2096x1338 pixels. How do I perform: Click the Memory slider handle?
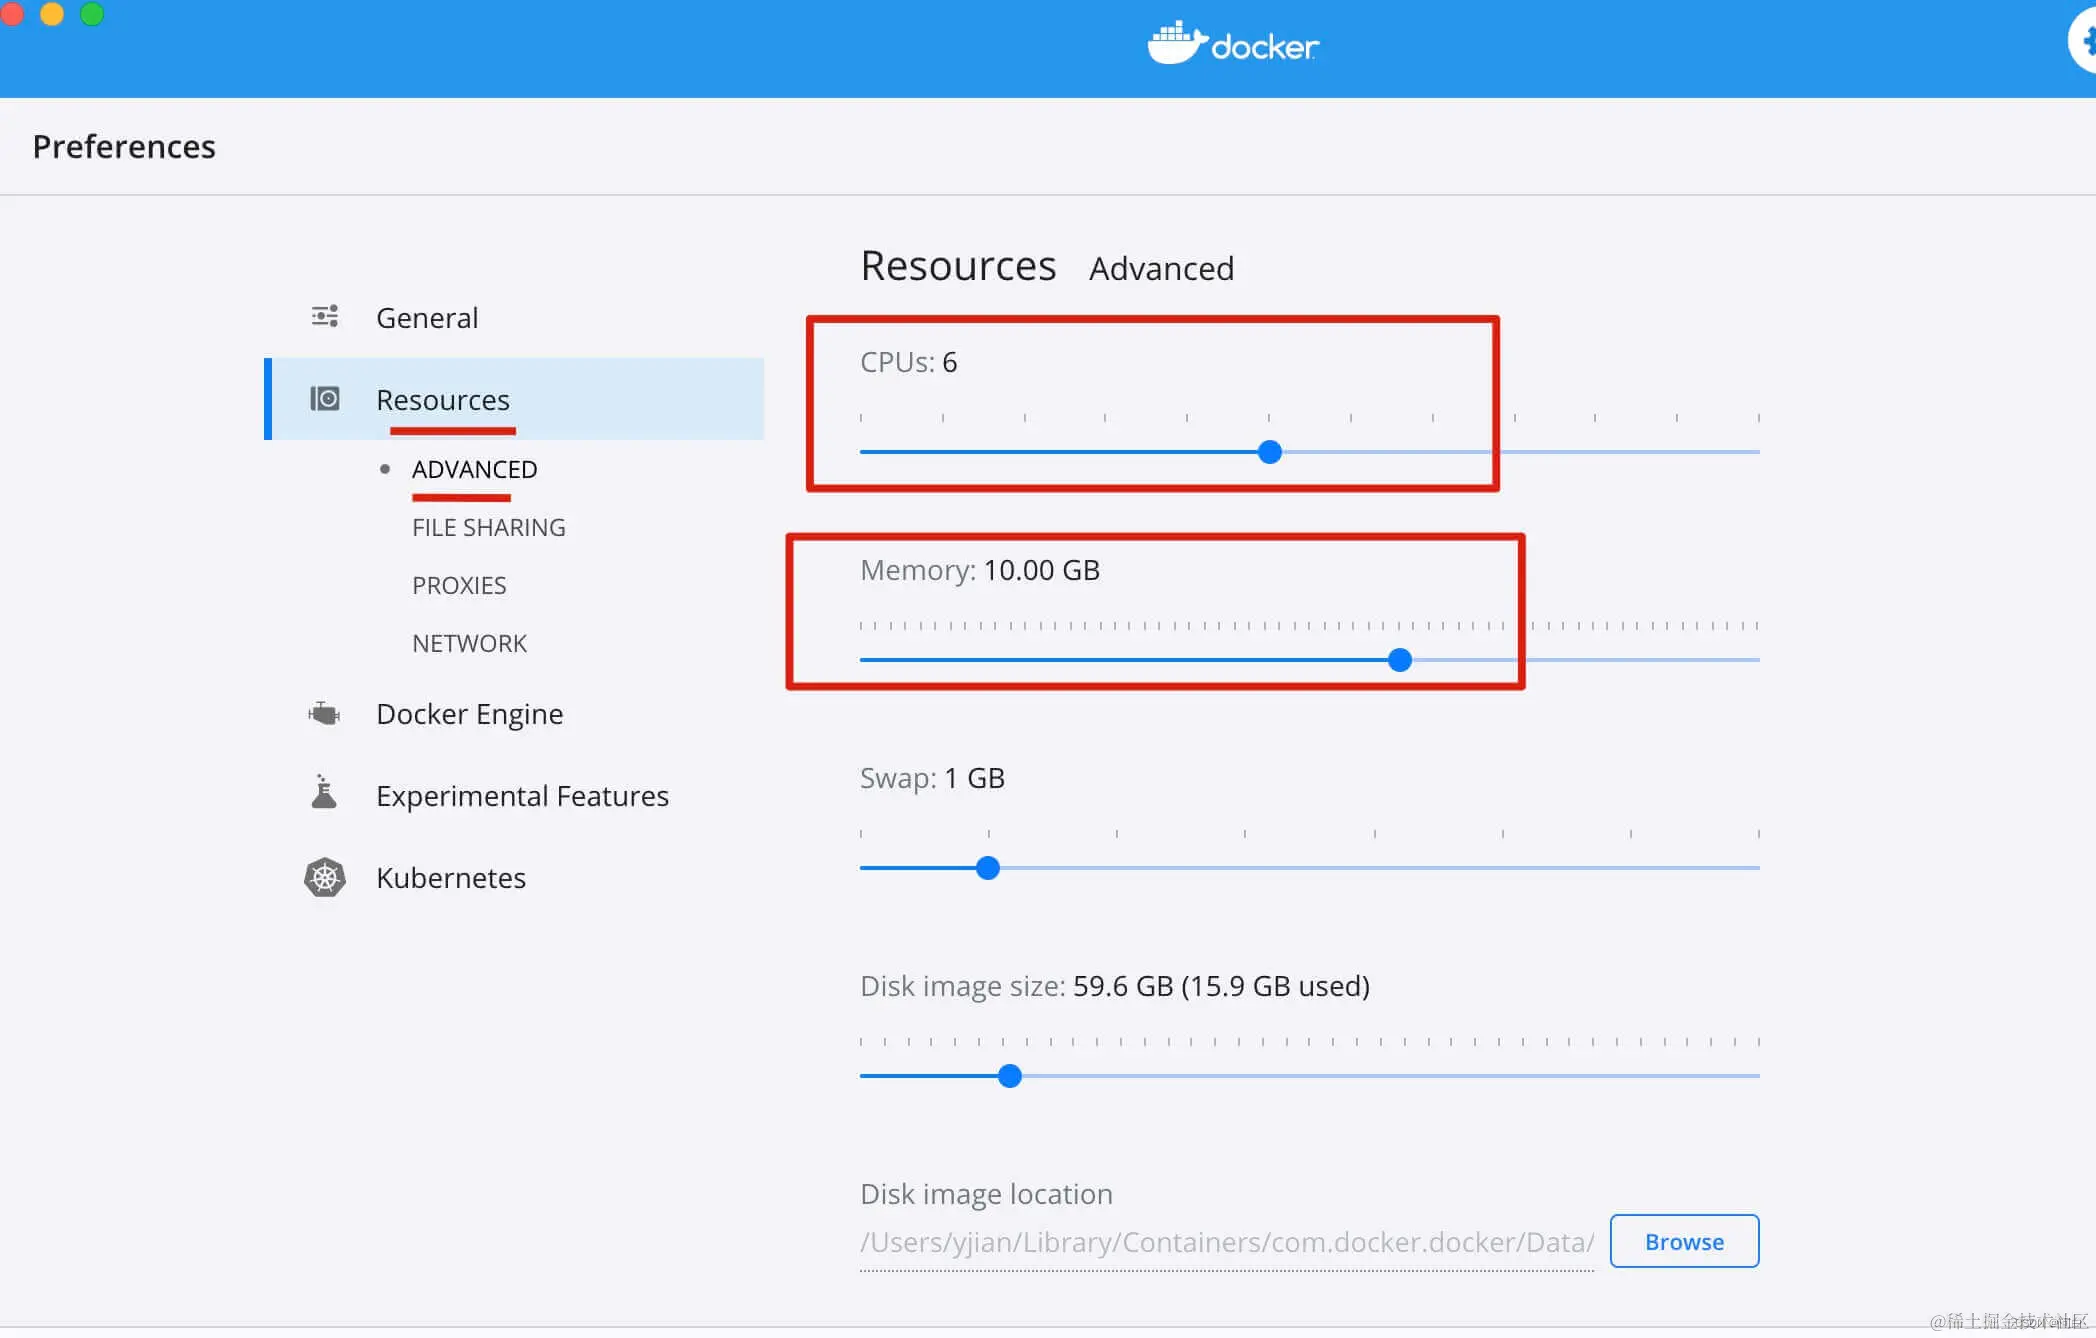coord(1400,660)
